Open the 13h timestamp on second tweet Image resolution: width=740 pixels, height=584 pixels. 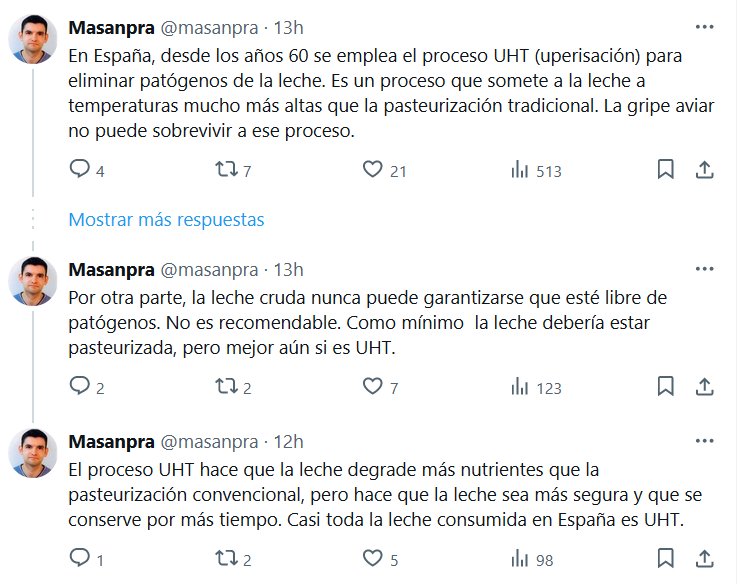(288, 269)
